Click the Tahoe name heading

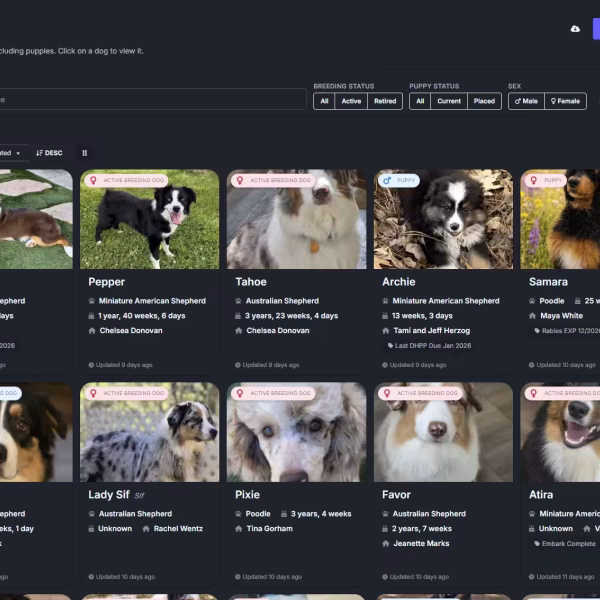(251, 282)
